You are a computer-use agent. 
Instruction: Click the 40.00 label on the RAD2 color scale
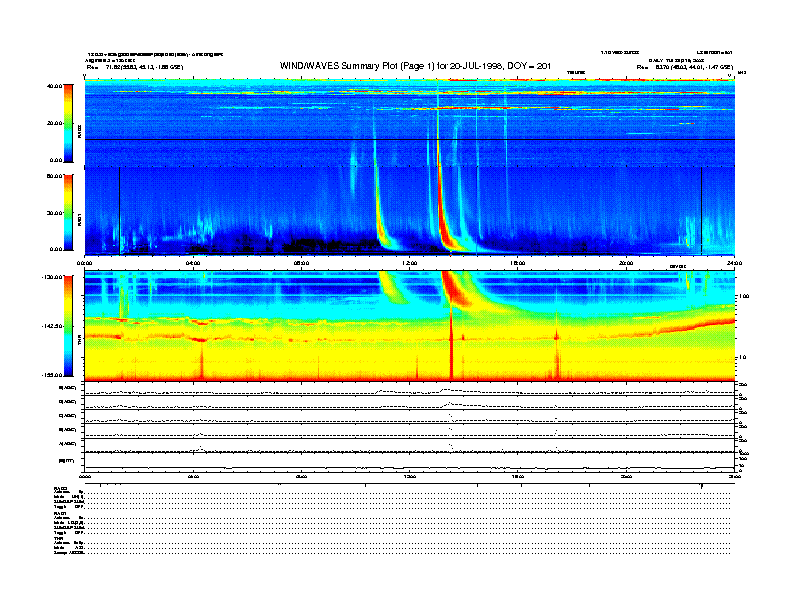click(54, 86)
